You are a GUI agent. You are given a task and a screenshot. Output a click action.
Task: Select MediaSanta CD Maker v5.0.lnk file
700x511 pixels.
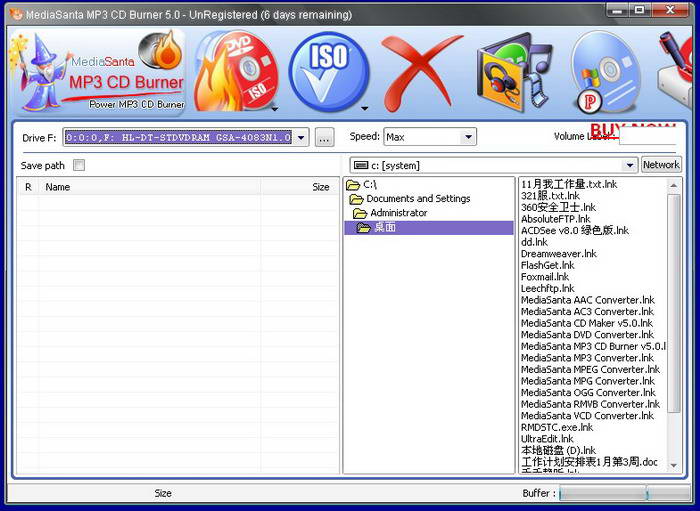click(x=587, y=324)
